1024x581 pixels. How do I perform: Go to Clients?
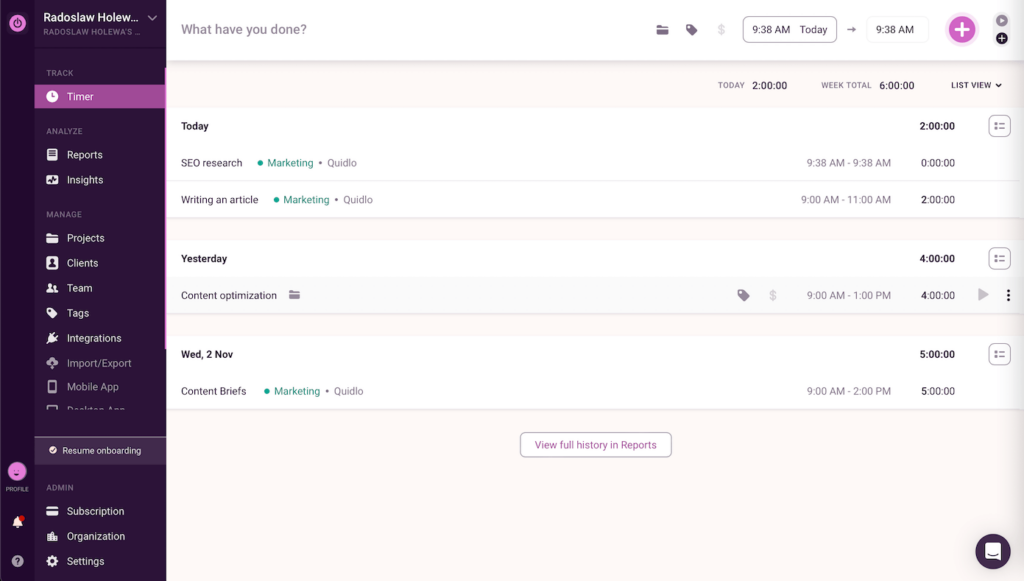82,263
